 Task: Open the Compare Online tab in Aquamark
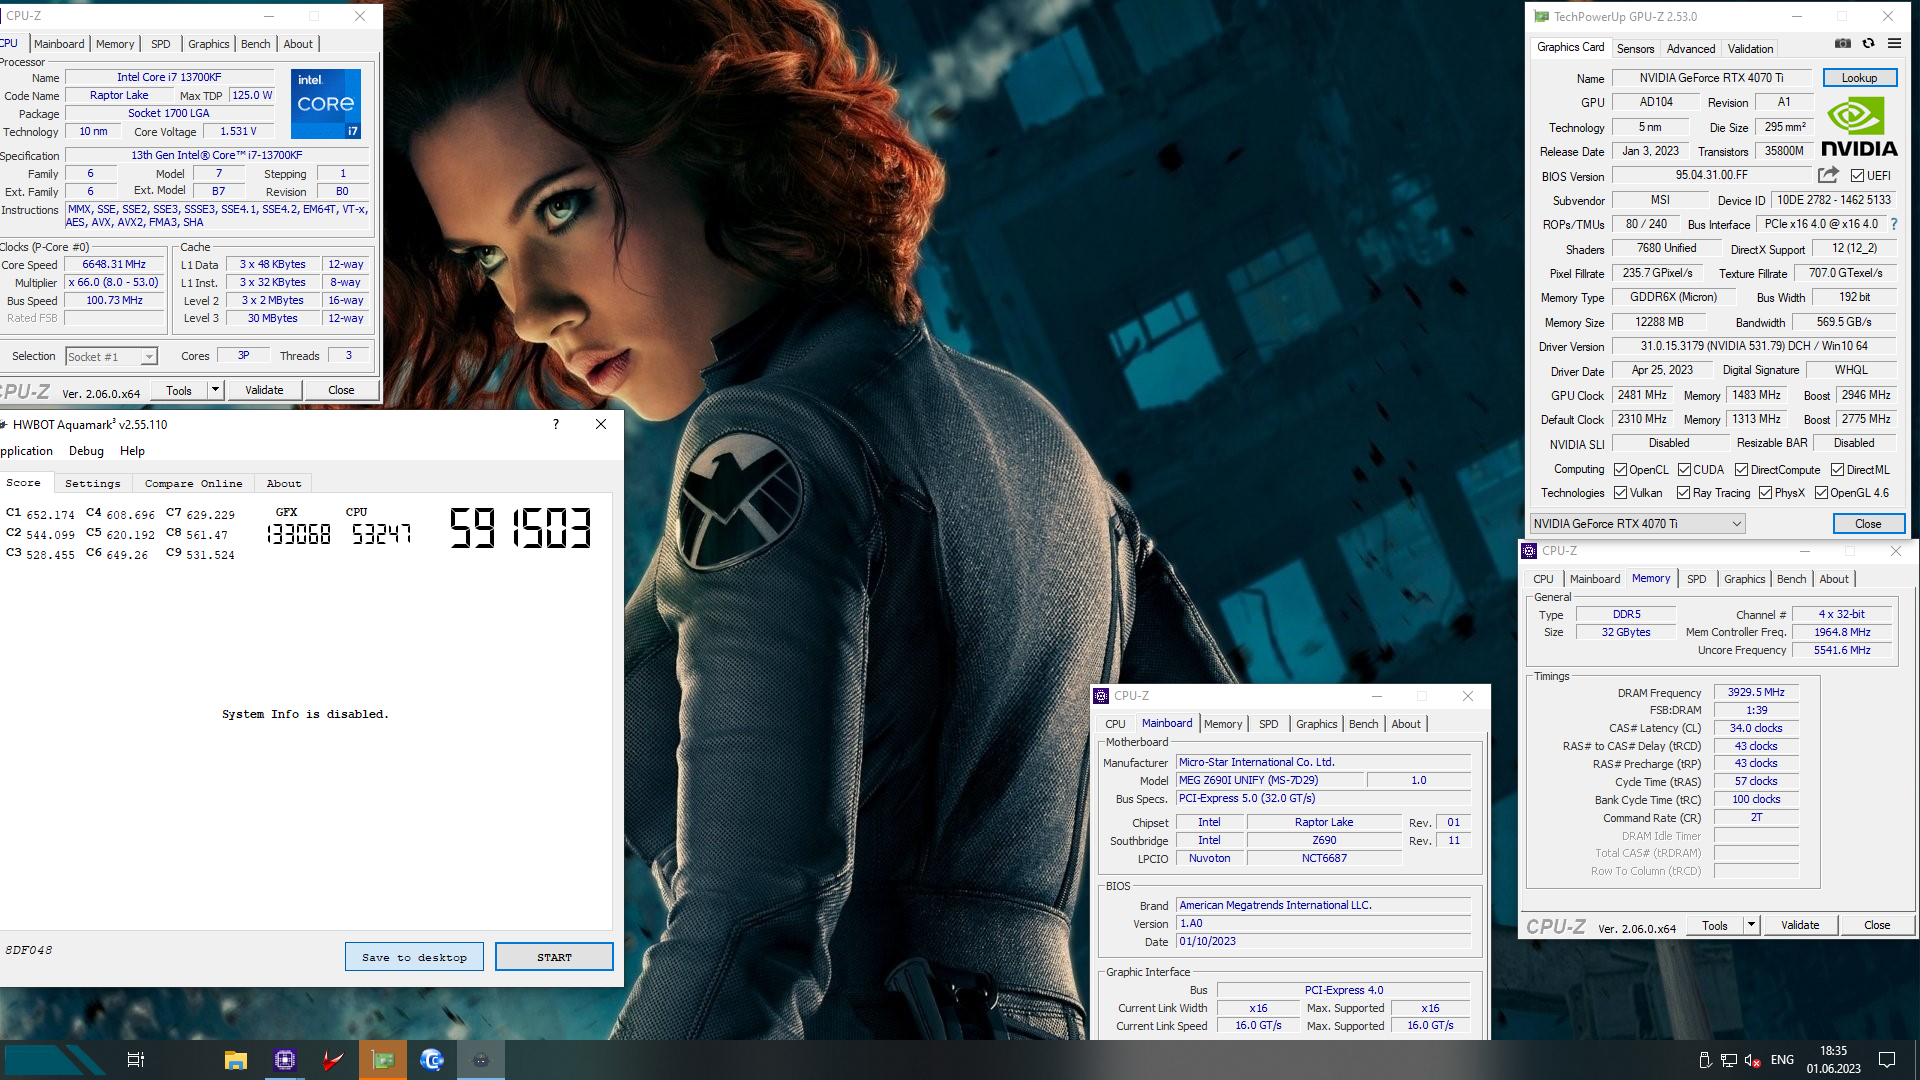(193, 484)
